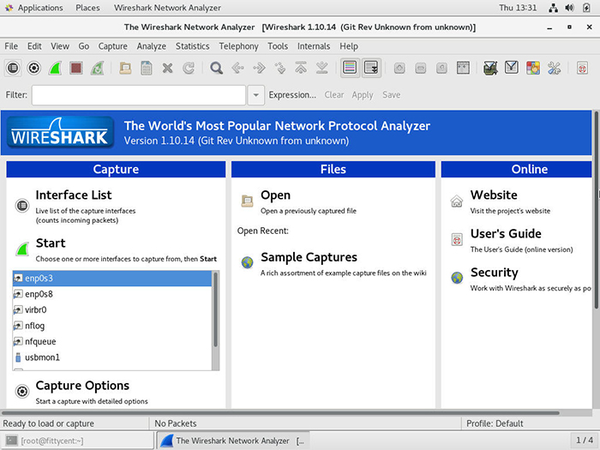This screenshot has width=600, height=450.
Task: Open a capture file toolbar icon
Action: pos(125,68)
